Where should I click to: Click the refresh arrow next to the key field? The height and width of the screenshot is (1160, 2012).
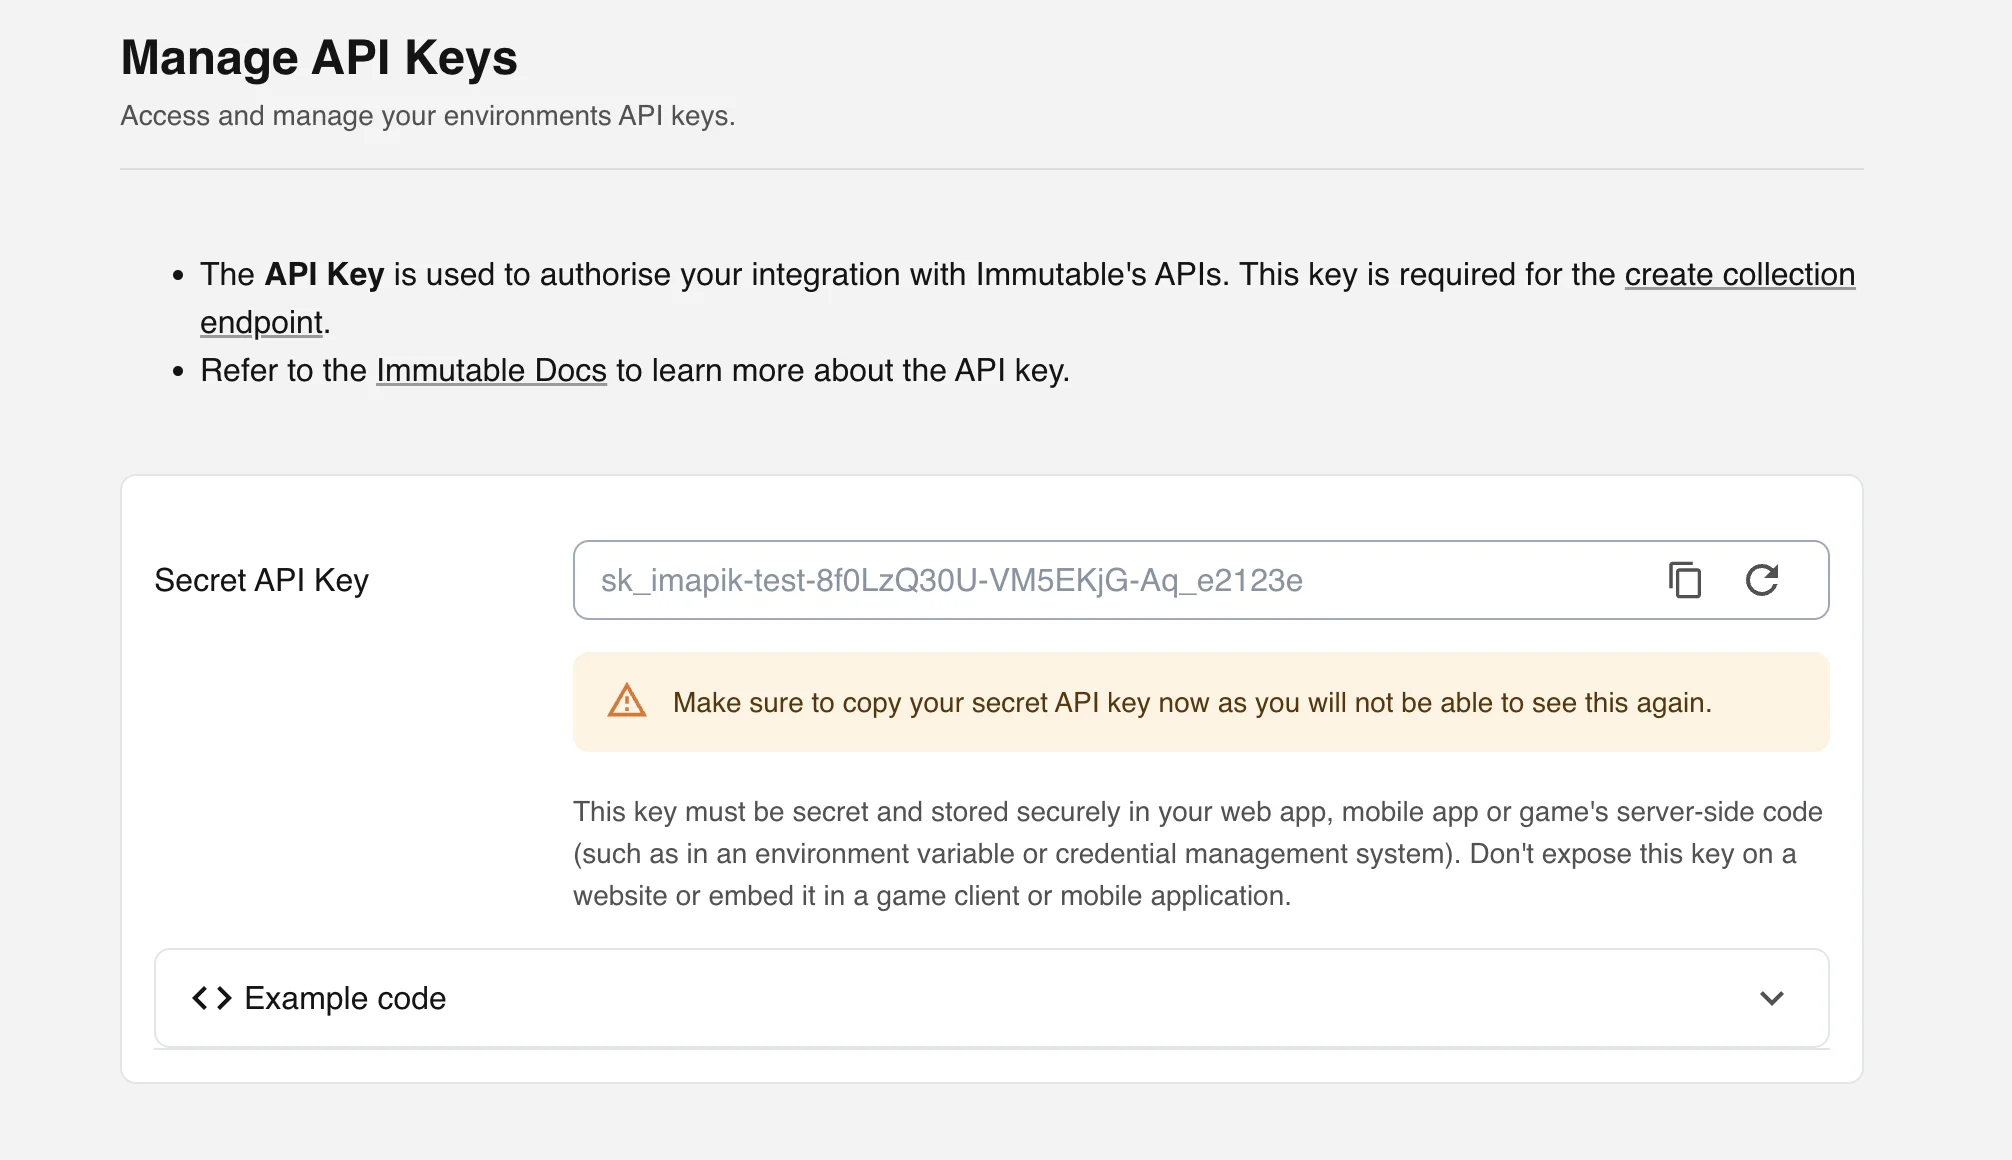pyautogui.click(x=1761, y=580)
